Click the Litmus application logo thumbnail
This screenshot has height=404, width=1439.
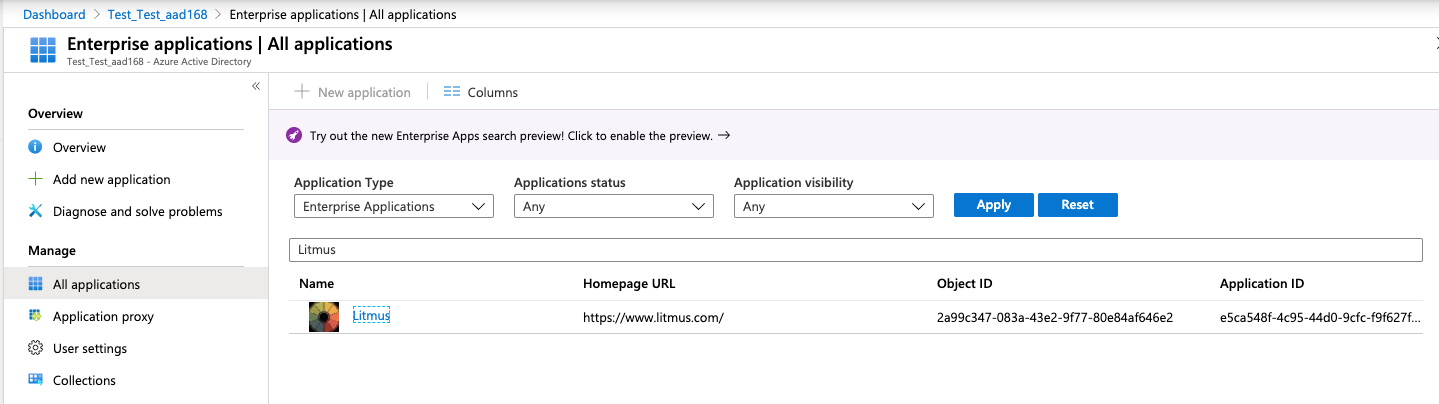pyautogui.click(x=324, y=316)
